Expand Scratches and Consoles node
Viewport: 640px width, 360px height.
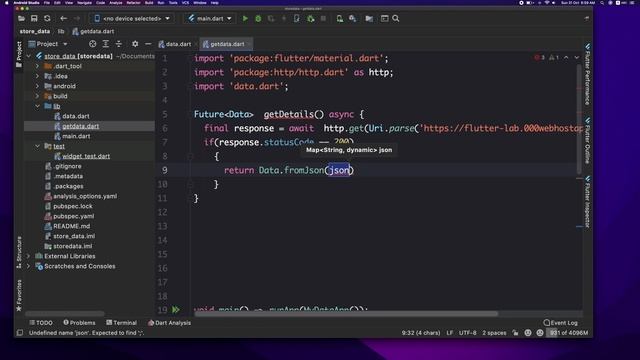pyautogui.click(x=29, y=266)
